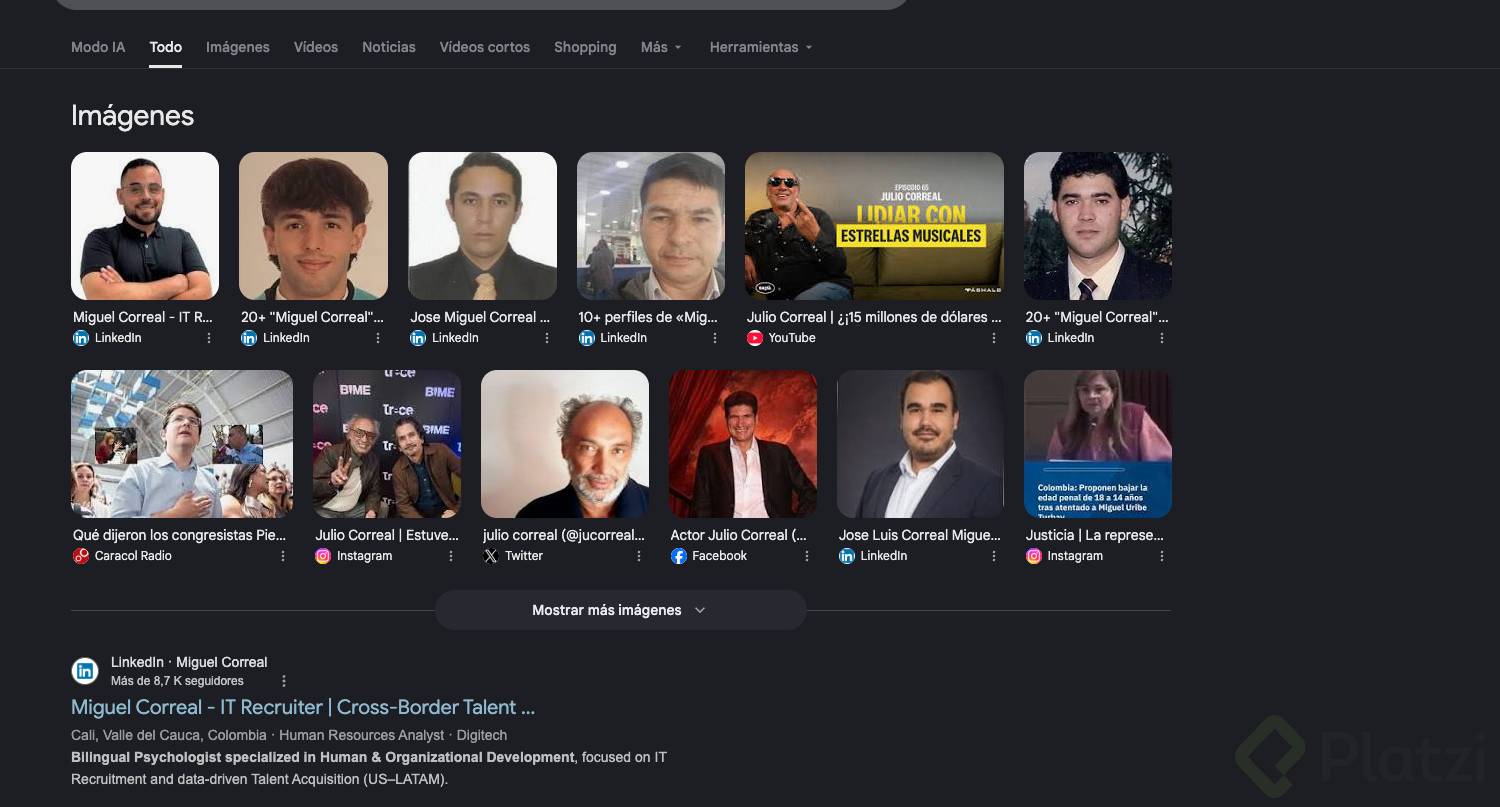Open three-dot menu for 'Justicia | La represe...' image

coord(1162,556)
